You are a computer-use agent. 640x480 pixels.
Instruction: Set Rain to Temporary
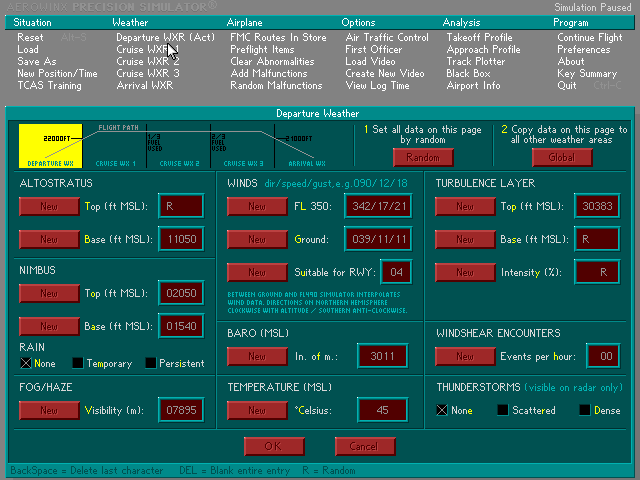click(x=78, y=363)
